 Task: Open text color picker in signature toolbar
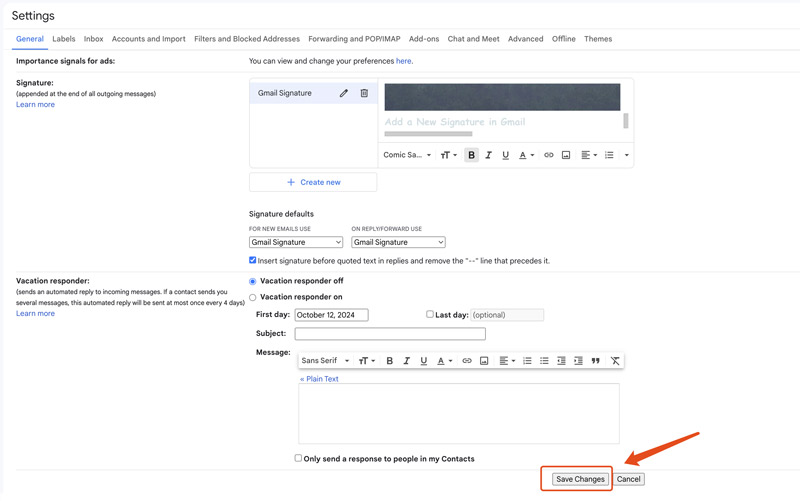pos(526,155)
